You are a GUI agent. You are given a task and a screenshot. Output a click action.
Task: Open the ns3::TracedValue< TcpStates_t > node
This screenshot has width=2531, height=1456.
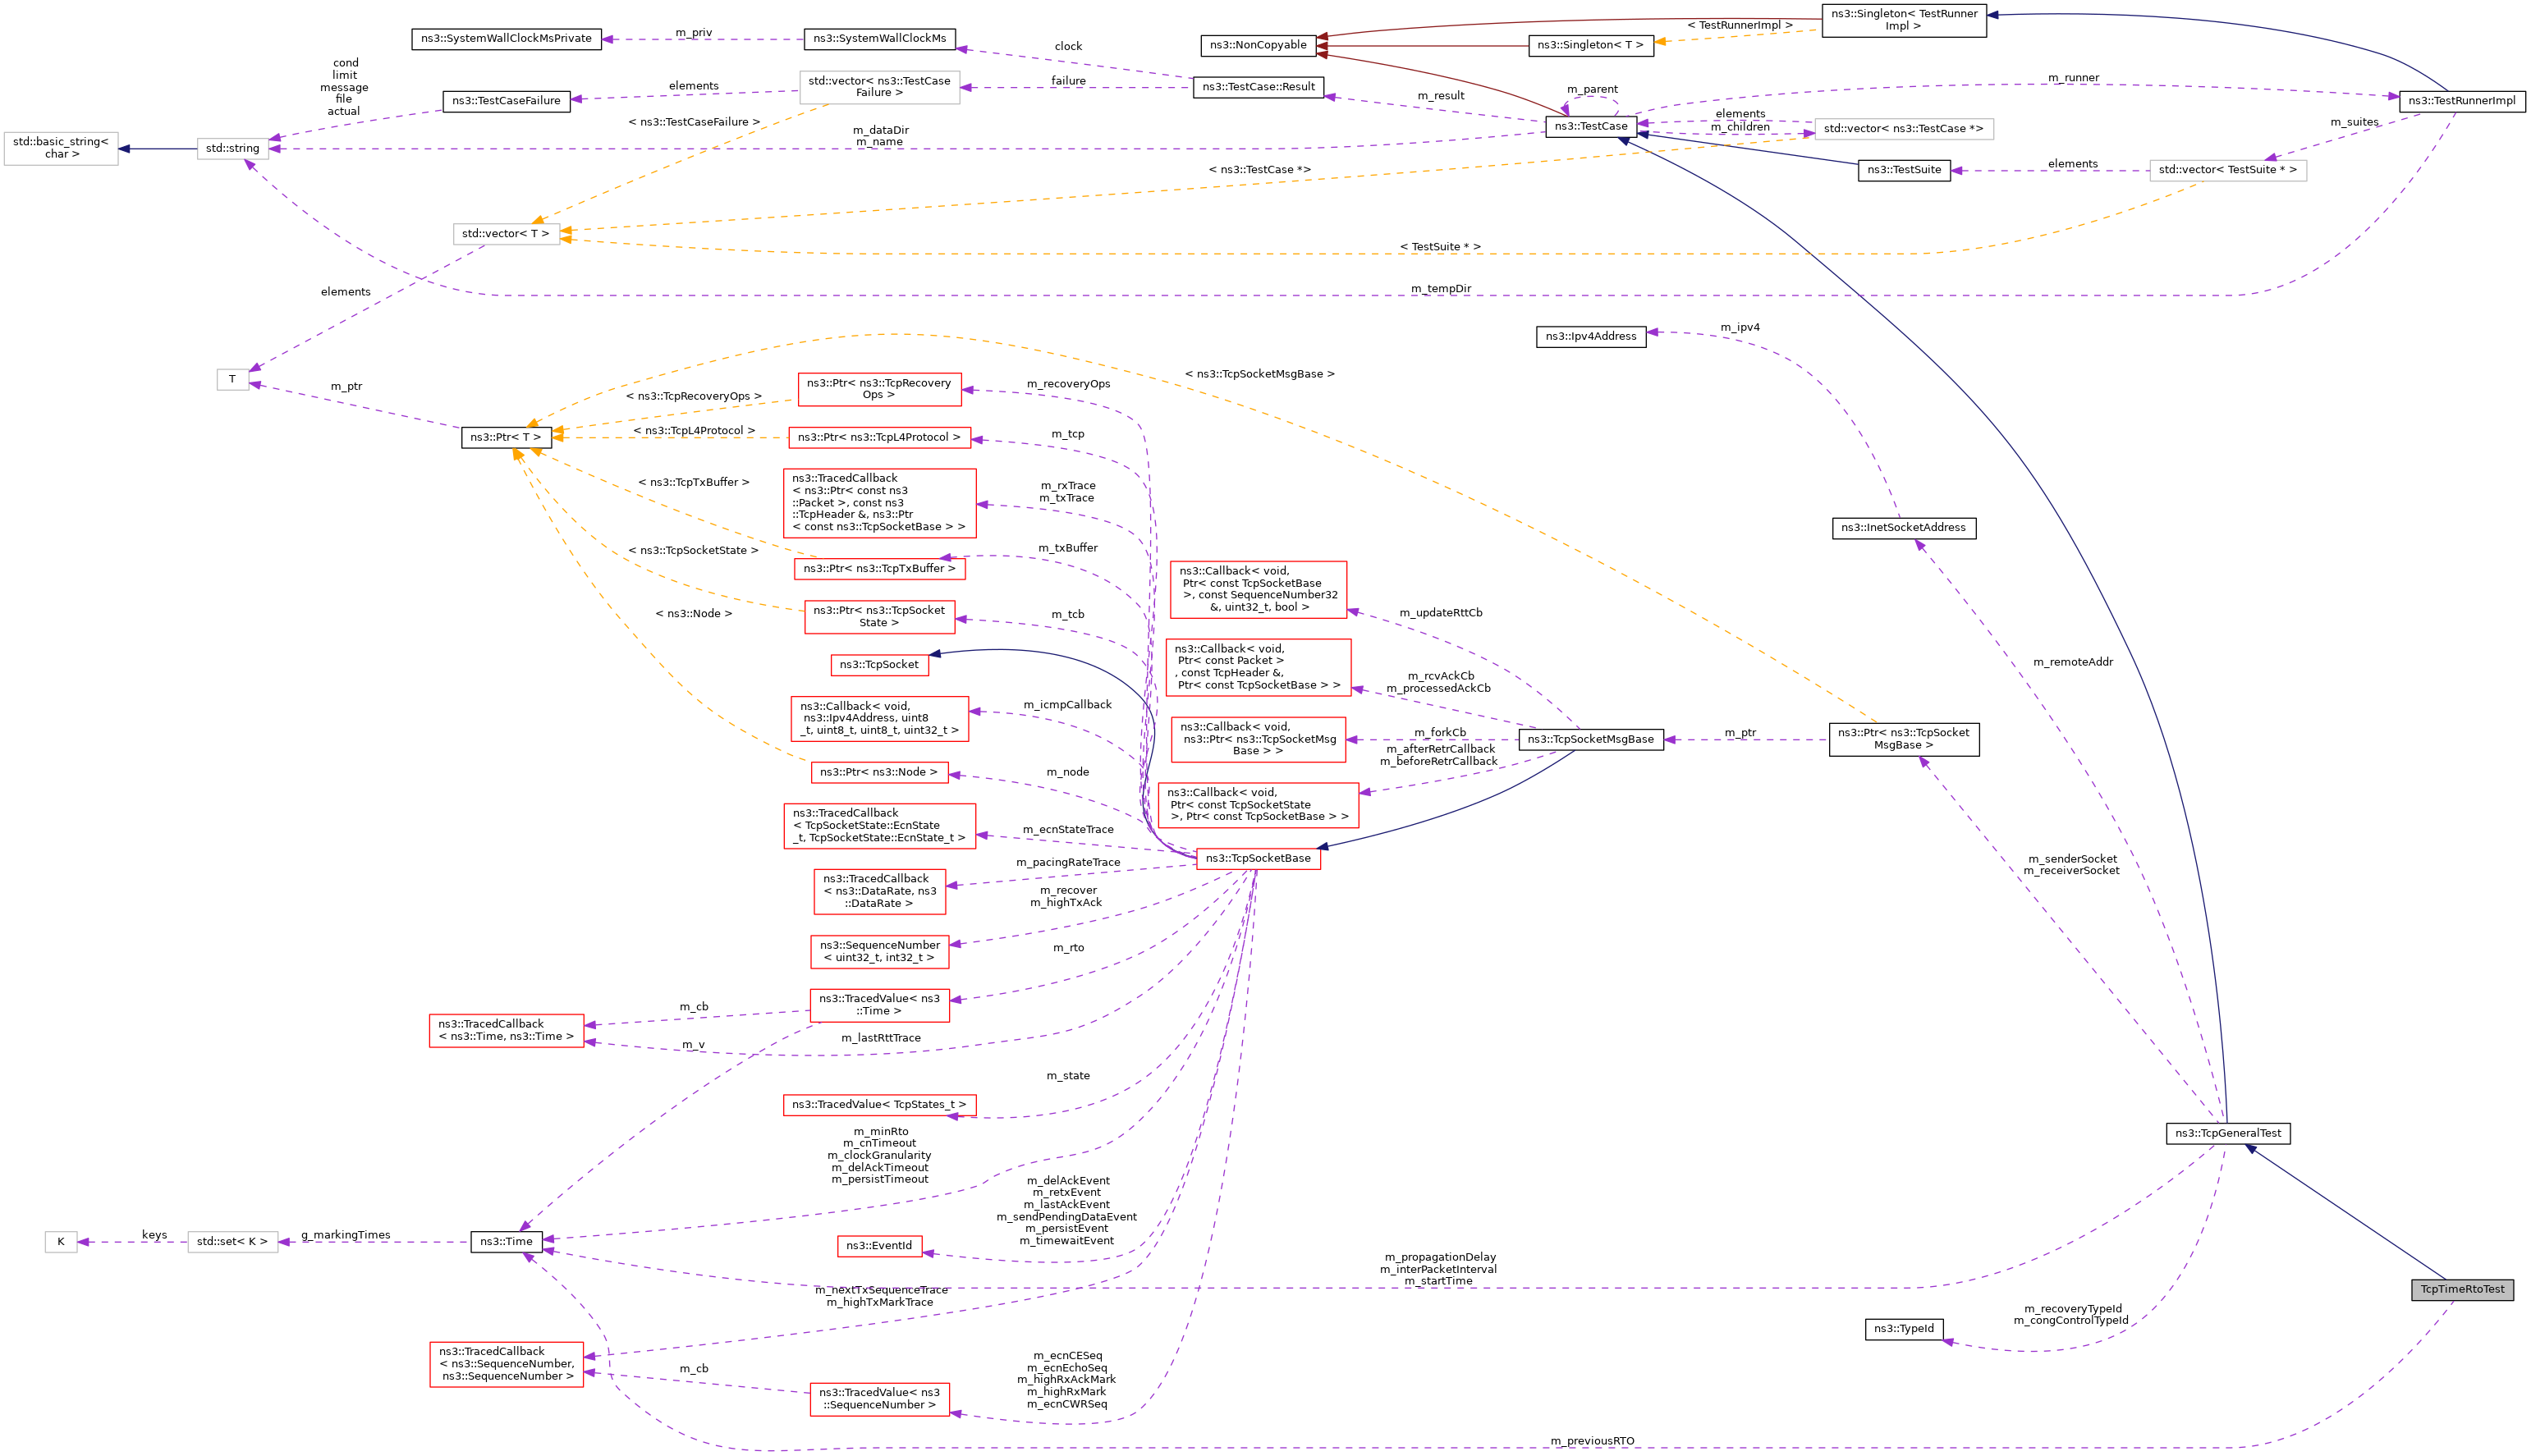click(x=878, y=1104)
